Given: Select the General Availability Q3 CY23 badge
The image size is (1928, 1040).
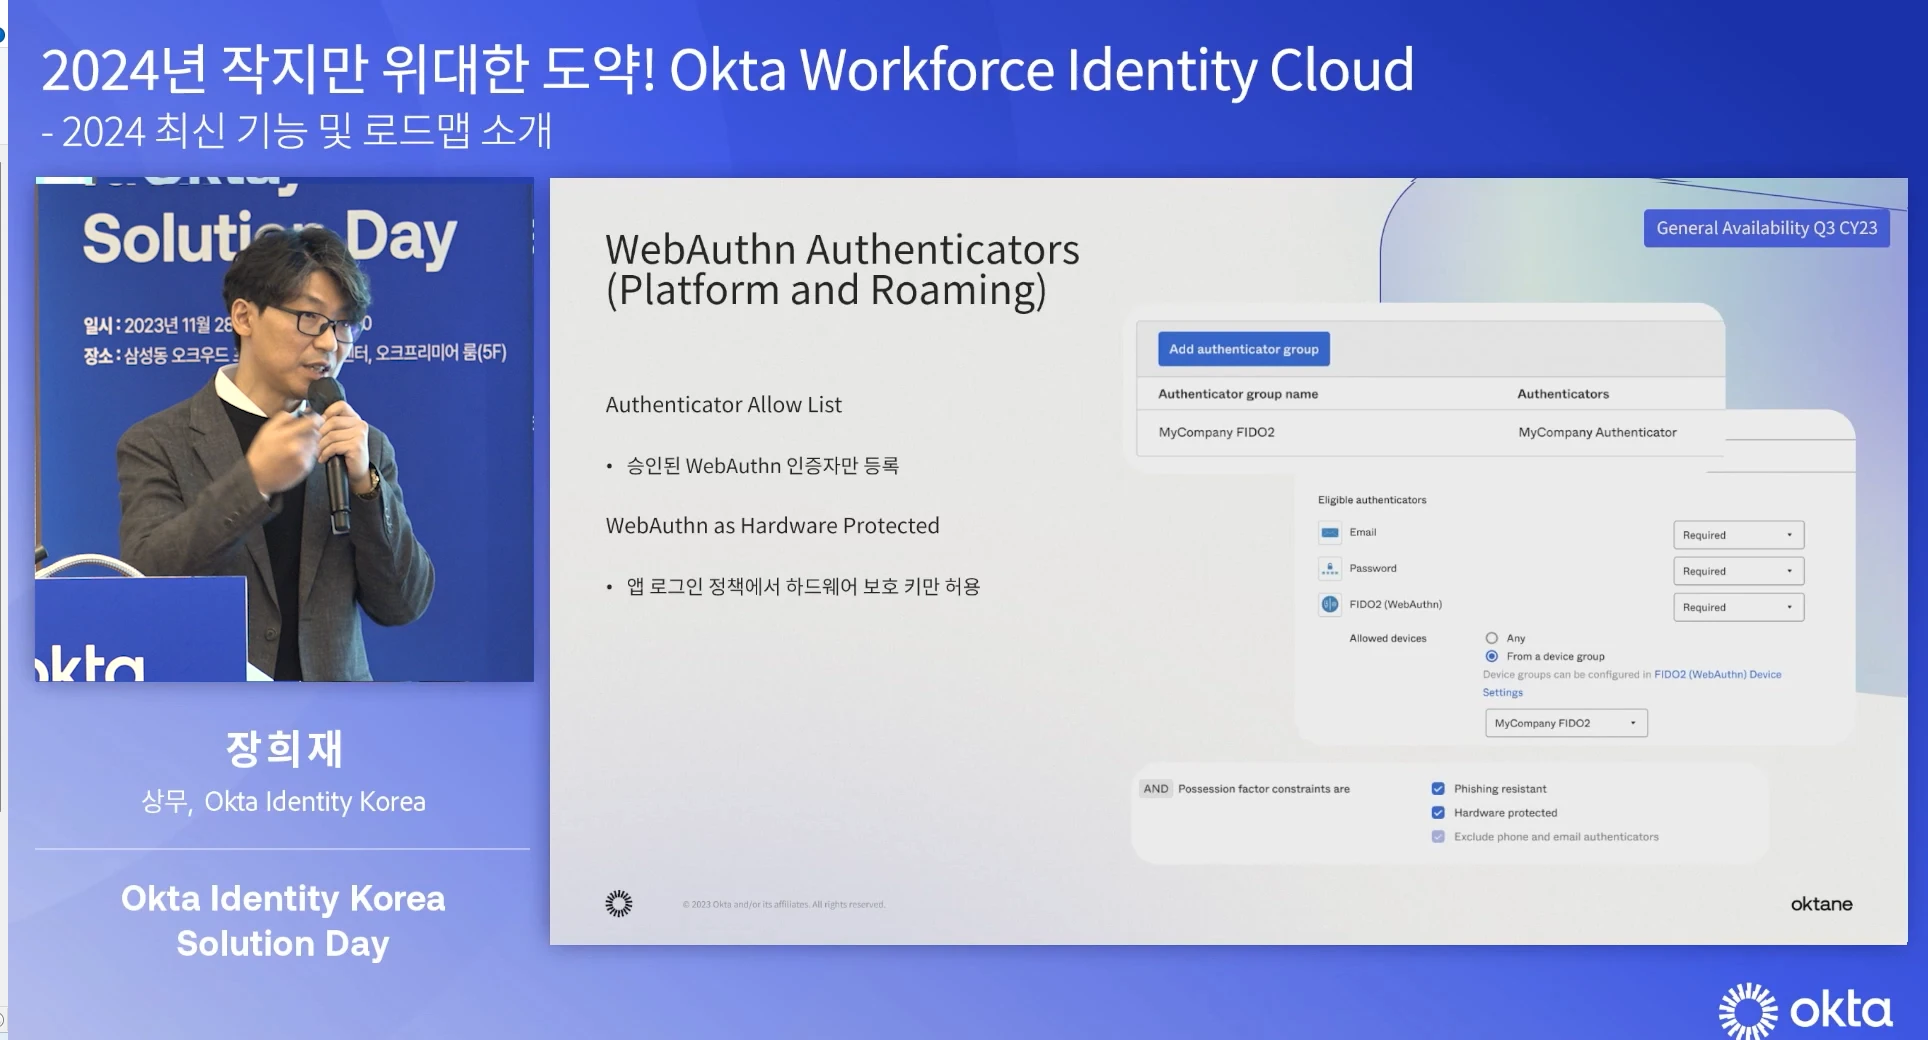Looking at the screenshot, I should point(1766,228).
